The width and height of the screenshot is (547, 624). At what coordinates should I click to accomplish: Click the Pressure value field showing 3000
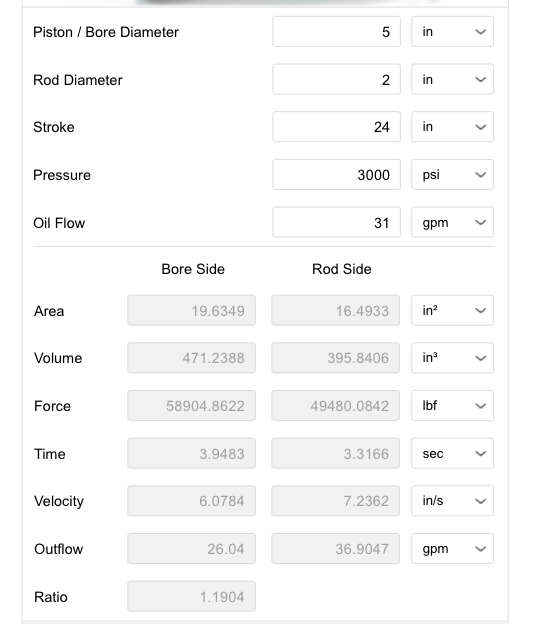337,175
